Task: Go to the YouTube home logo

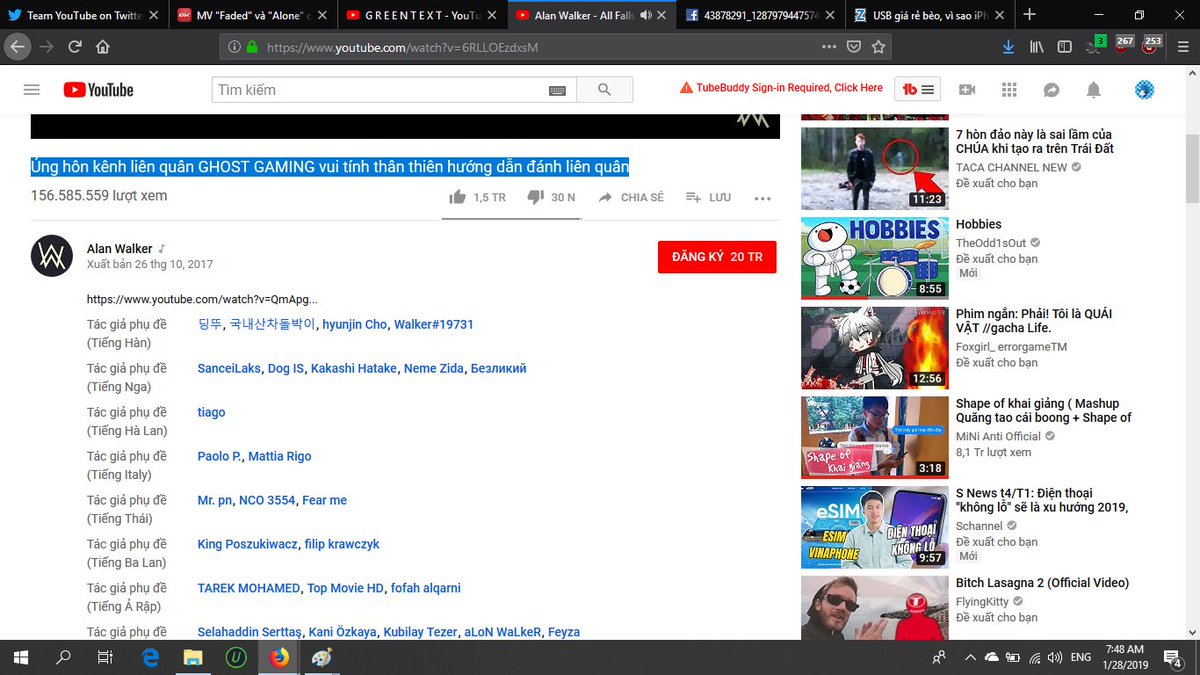Action: coord(98,90)
